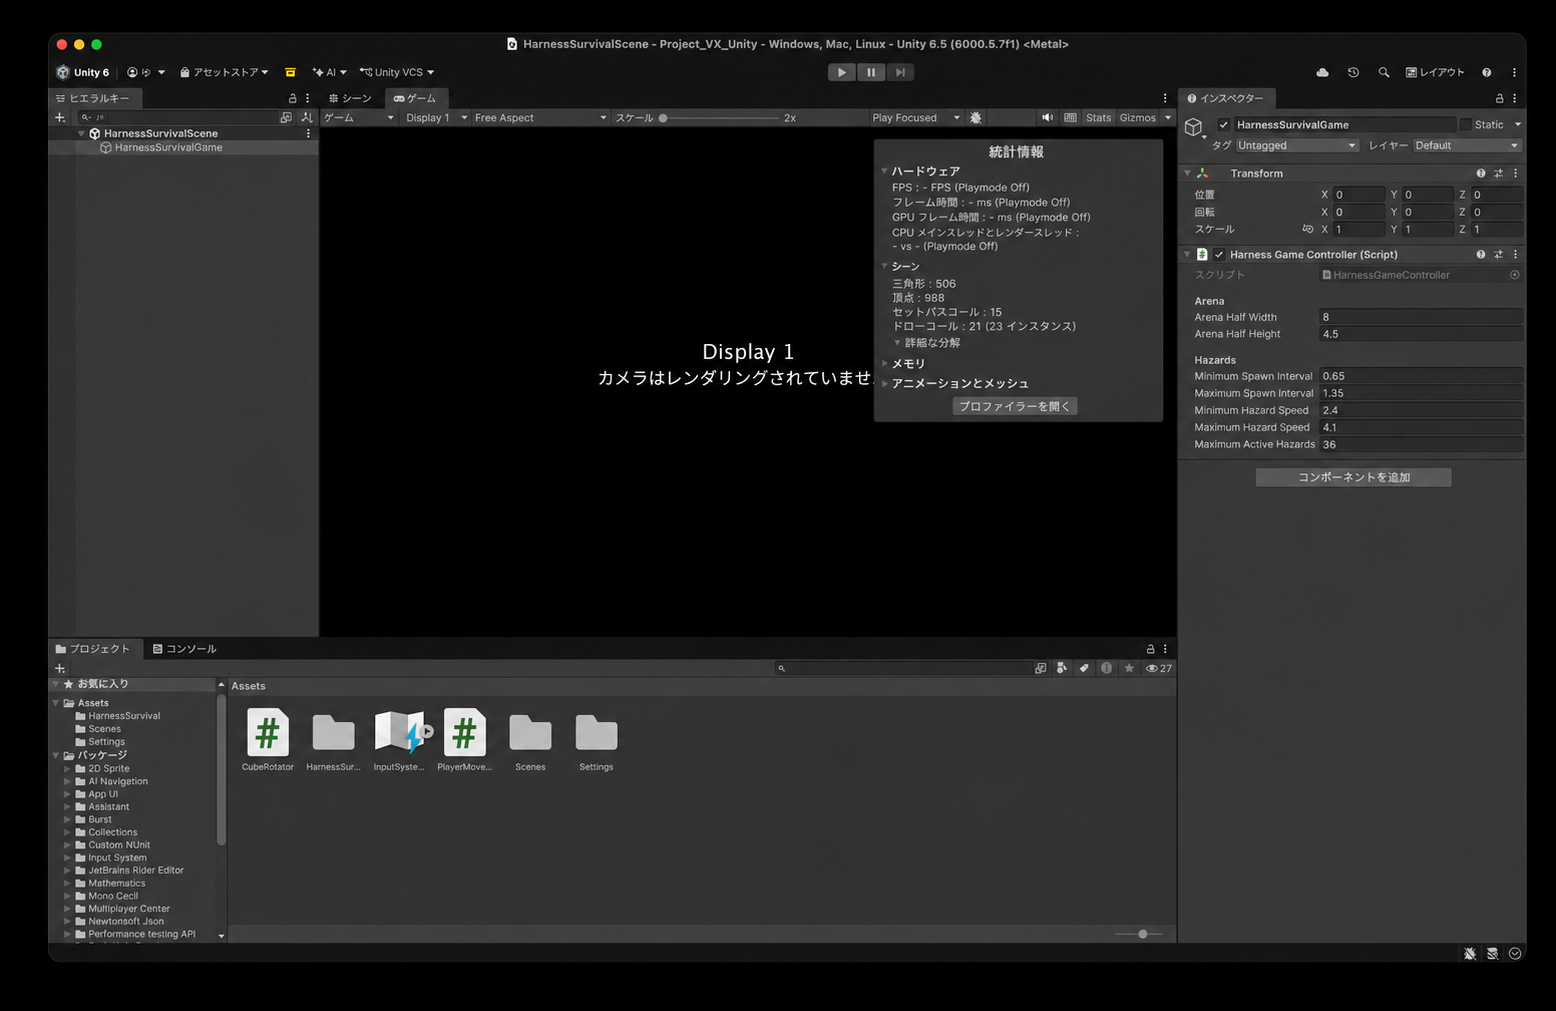Open the Free Aspect dropdown
The image size is (1556, 1011).
540,117
